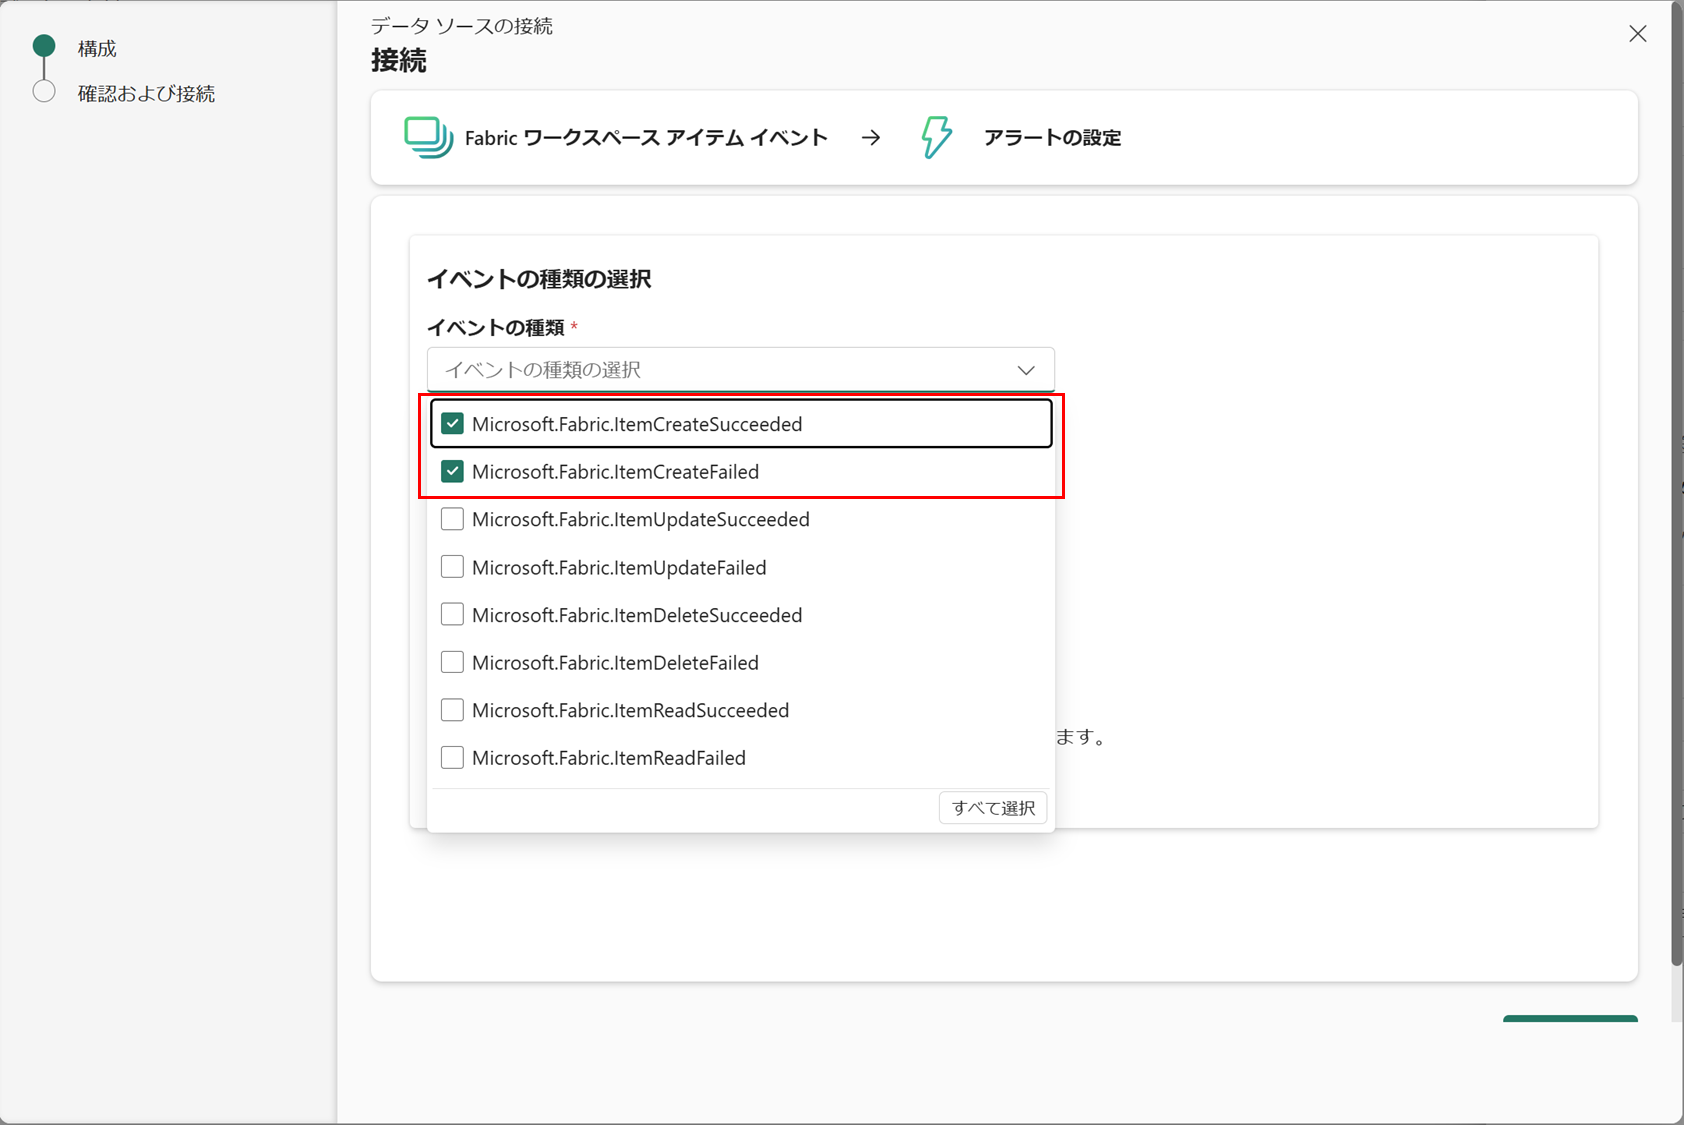
Task: Check the Microsoft.Fabric.ItemDeleteFailed checkbox
Action: (452, 662)
